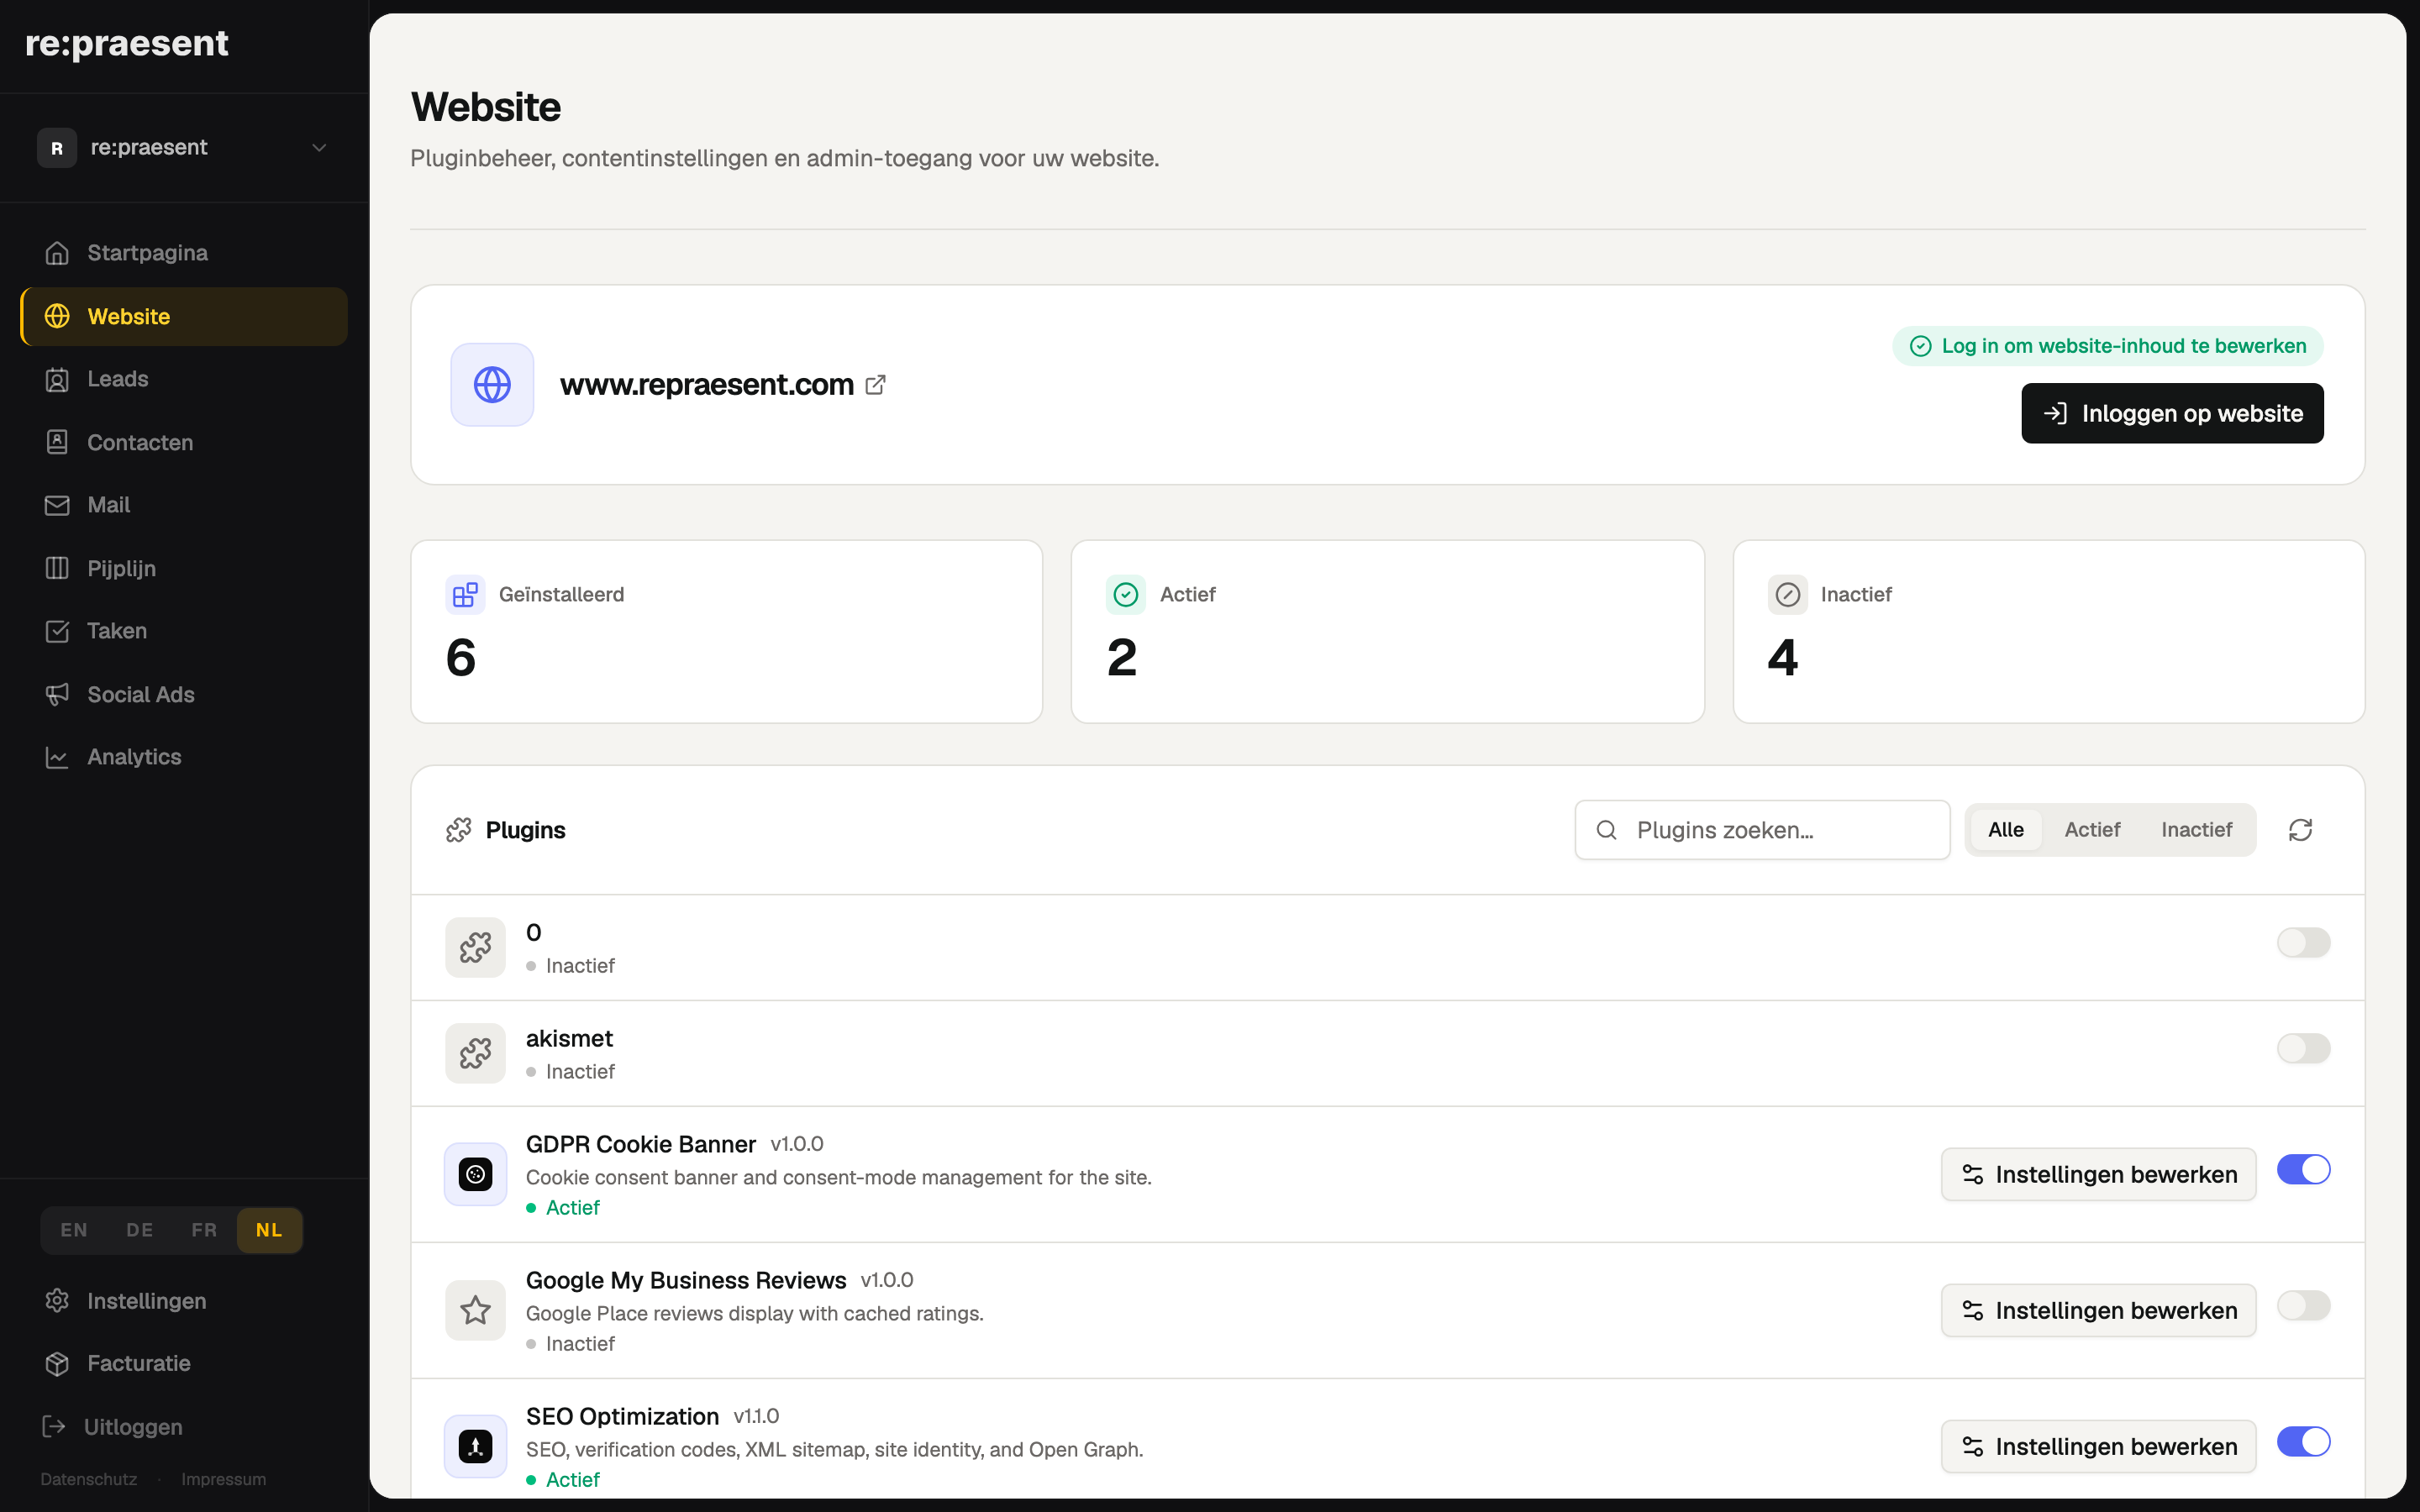
Task: Click the Actief checkmark stat icon
Action: click(x=1126, y=594)
